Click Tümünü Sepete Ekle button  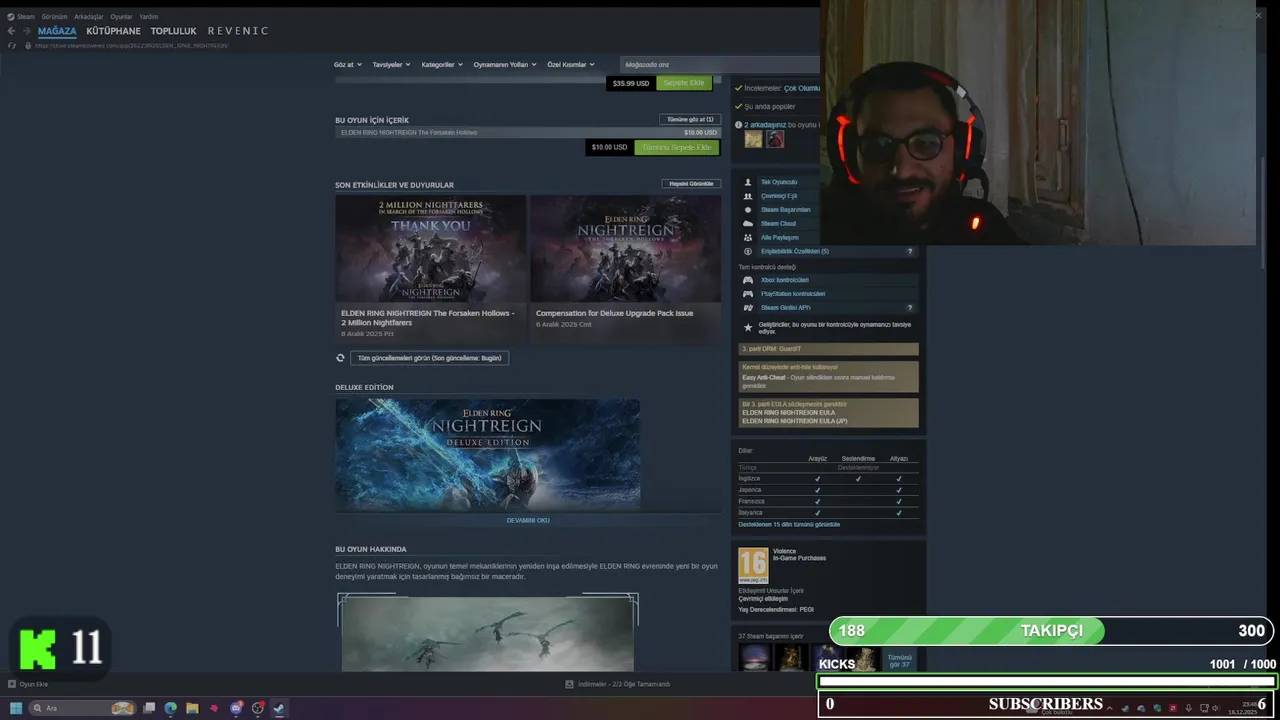point(677,147)
